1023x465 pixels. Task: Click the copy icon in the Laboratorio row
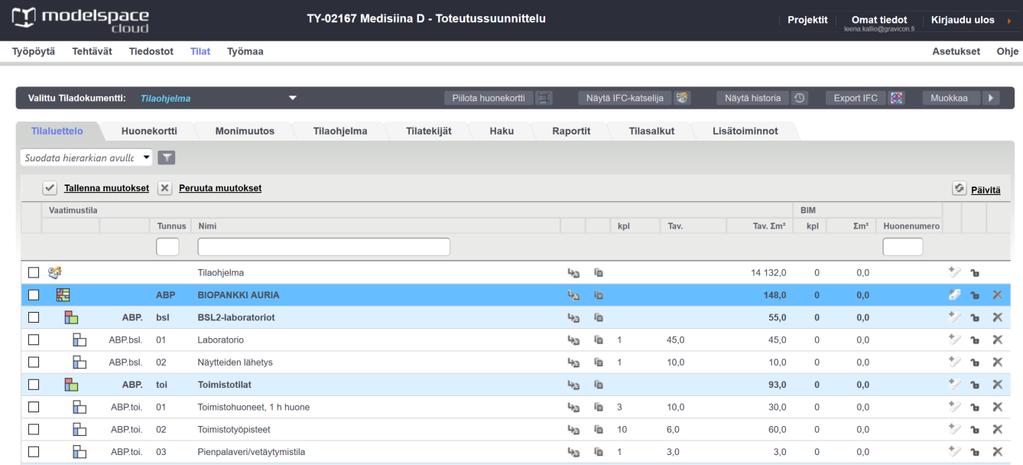598,340
